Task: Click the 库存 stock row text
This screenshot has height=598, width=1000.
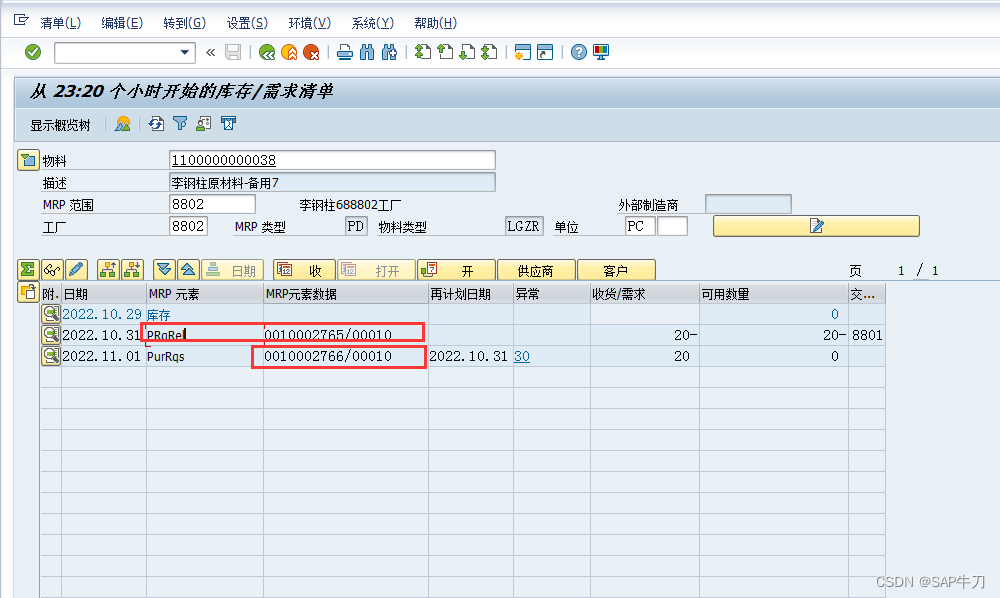Action: [x=159, y=314]
